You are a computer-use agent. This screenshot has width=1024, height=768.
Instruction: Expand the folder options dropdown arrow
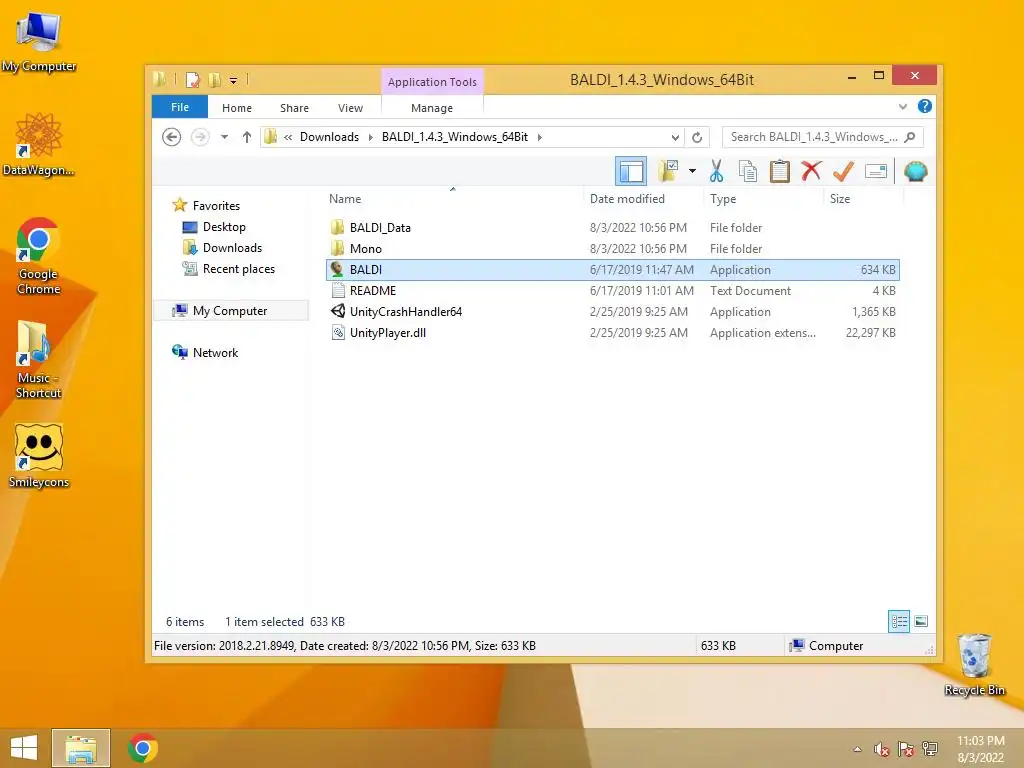692,172
